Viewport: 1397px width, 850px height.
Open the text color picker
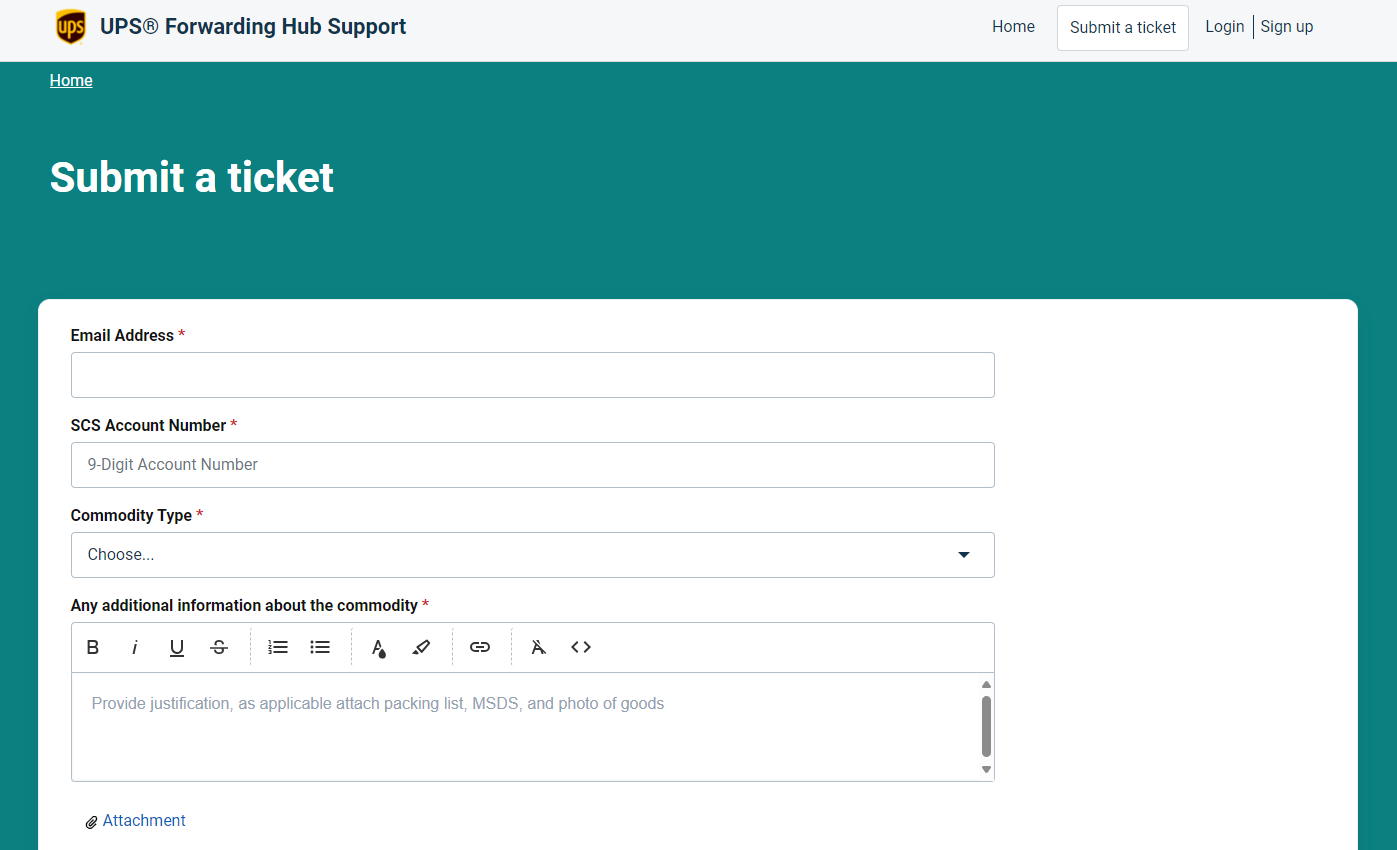tap(379, 647)
